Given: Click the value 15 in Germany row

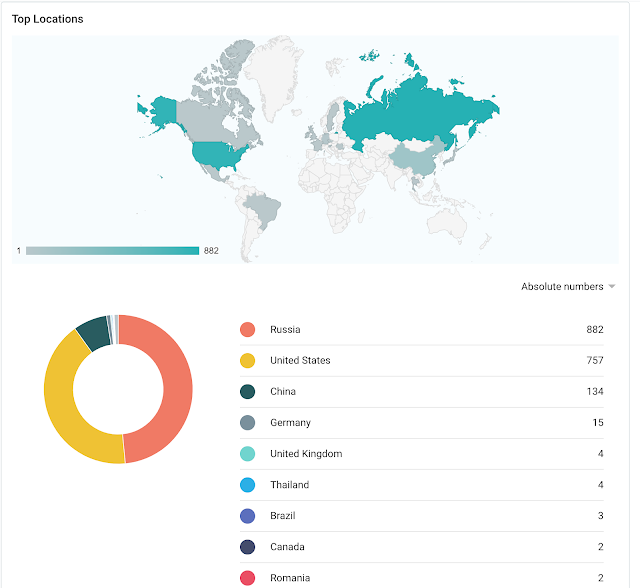Looking at the screenshot, I should coord(598,422).
